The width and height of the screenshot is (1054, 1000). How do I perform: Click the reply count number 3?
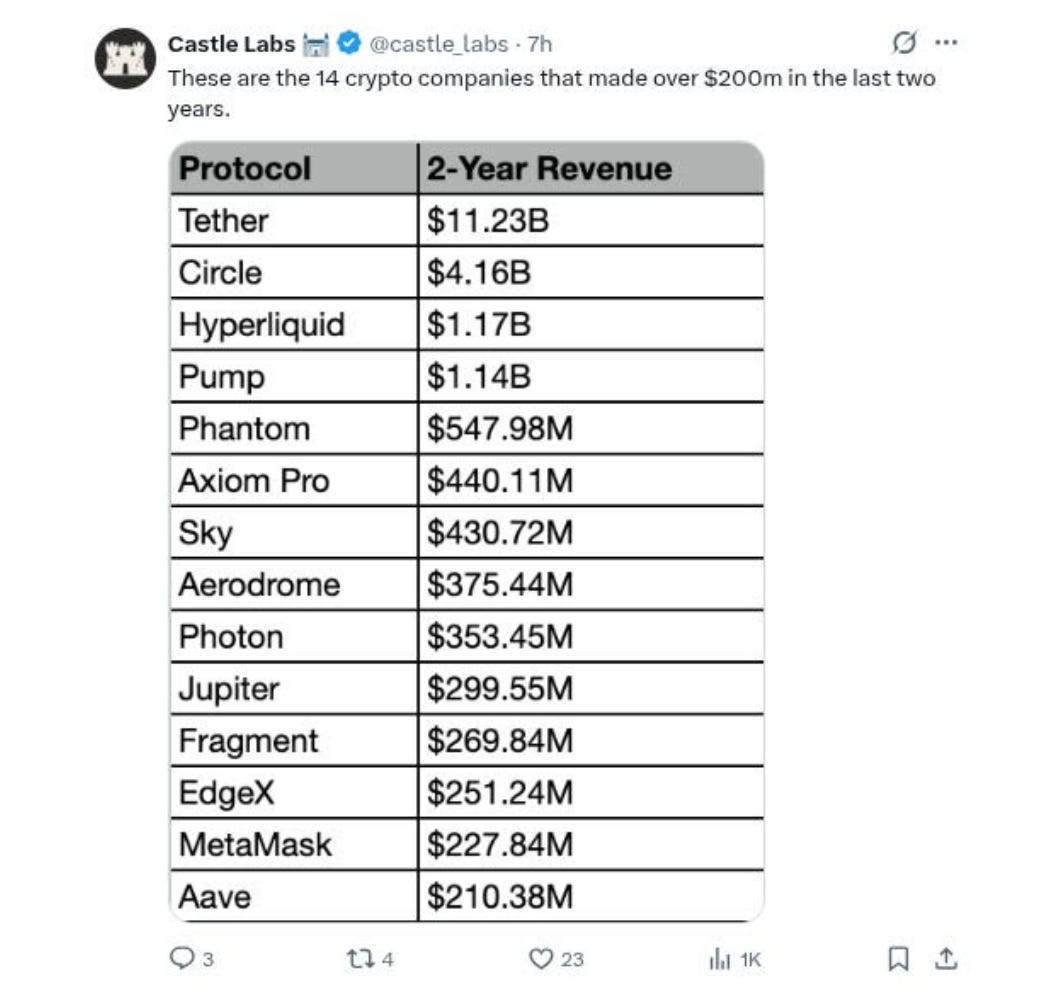tap(208, 959)
